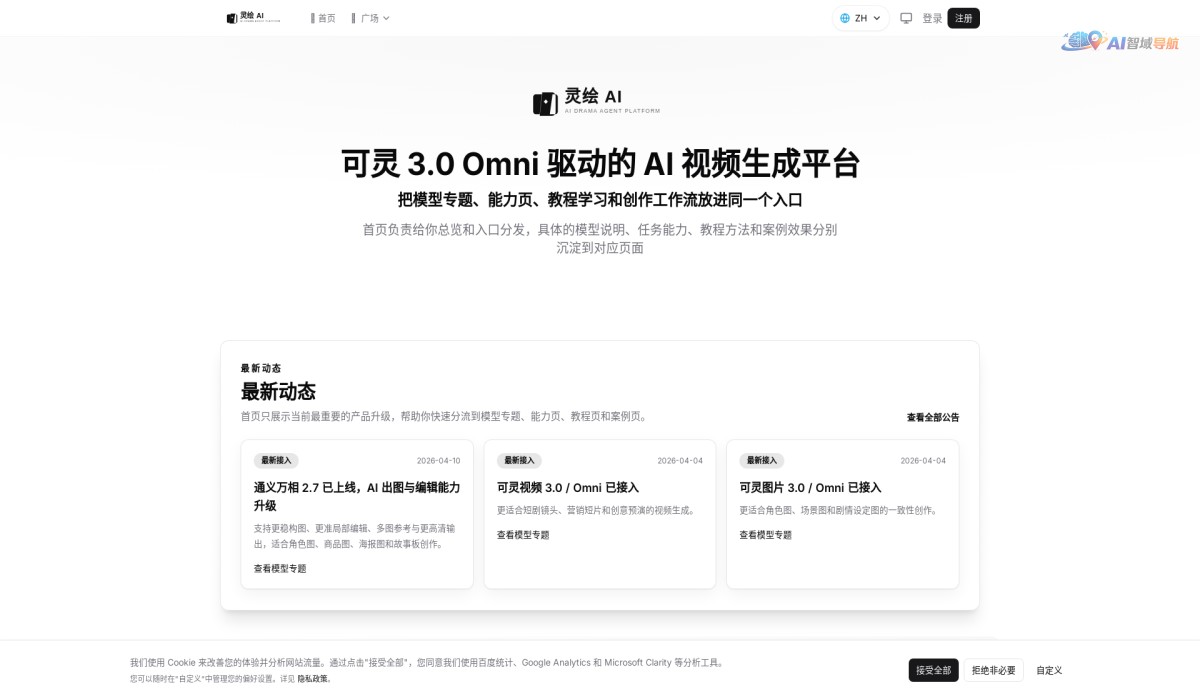Viewport: 1200px width, 700px height.
Task: Click 拒绝非必要 to reject optional cookies
Action: (992, 670)
